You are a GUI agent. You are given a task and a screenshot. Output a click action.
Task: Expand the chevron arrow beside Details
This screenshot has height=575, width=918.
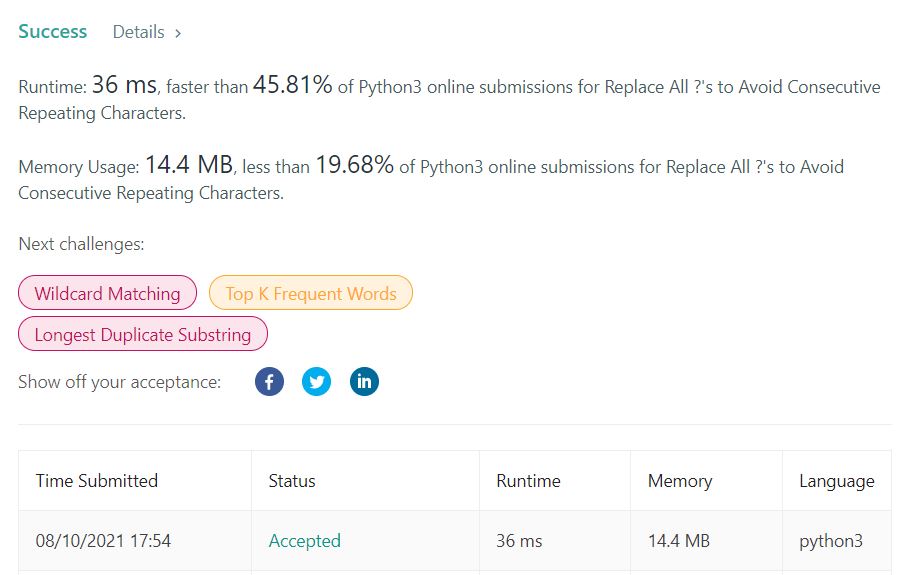coord(178,33)
